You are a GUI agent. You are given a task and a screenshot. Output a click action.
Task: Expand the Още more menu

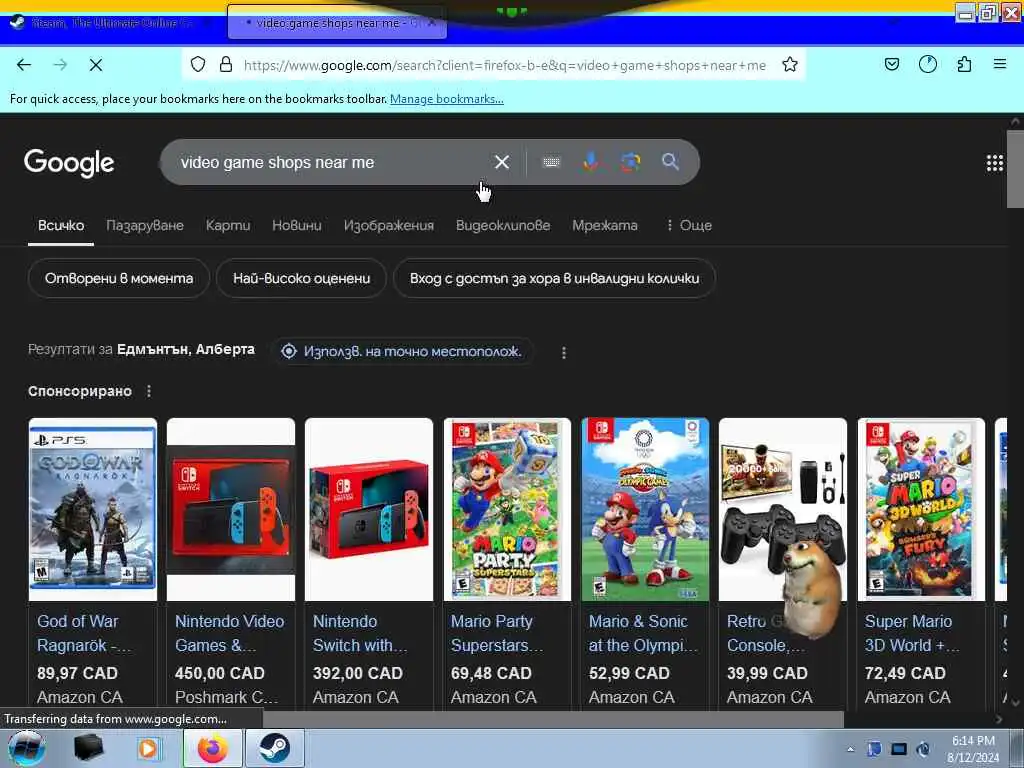689,225
